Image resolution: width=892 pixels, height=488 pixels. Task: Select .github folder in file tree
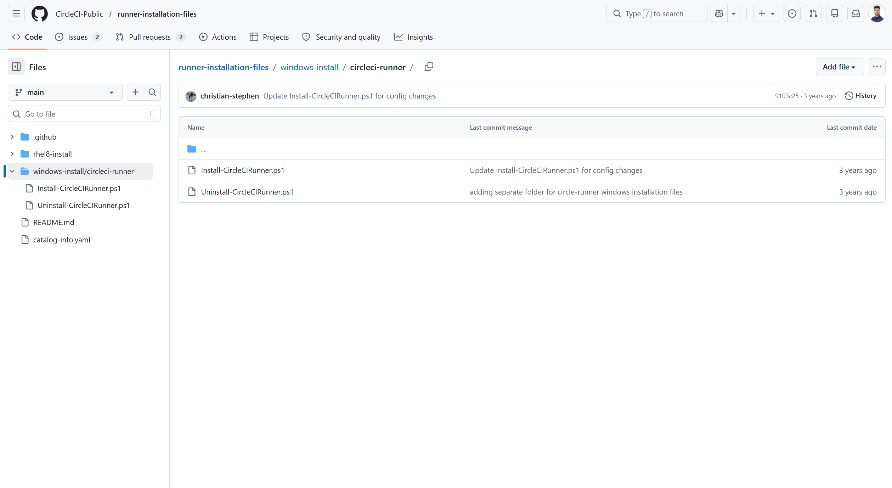[45, 137]
